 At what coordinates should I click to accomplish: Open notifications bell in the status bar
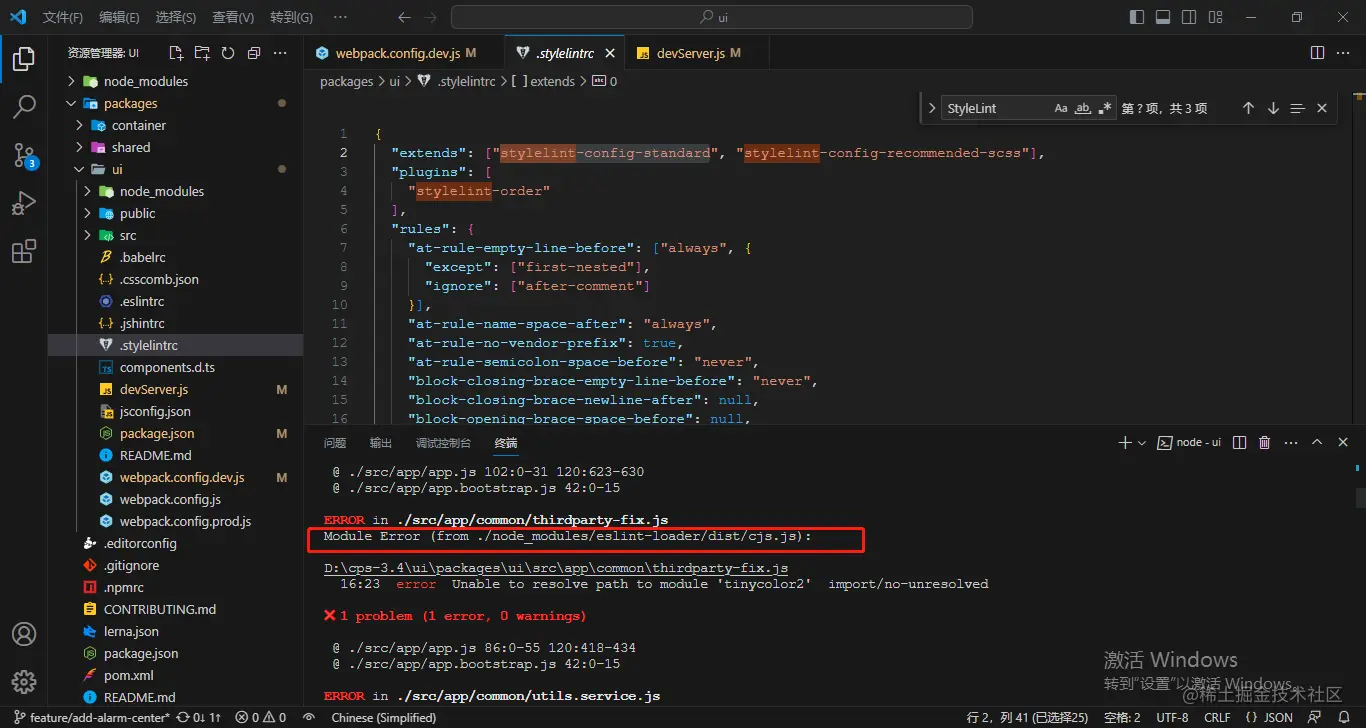[1343, 717]
